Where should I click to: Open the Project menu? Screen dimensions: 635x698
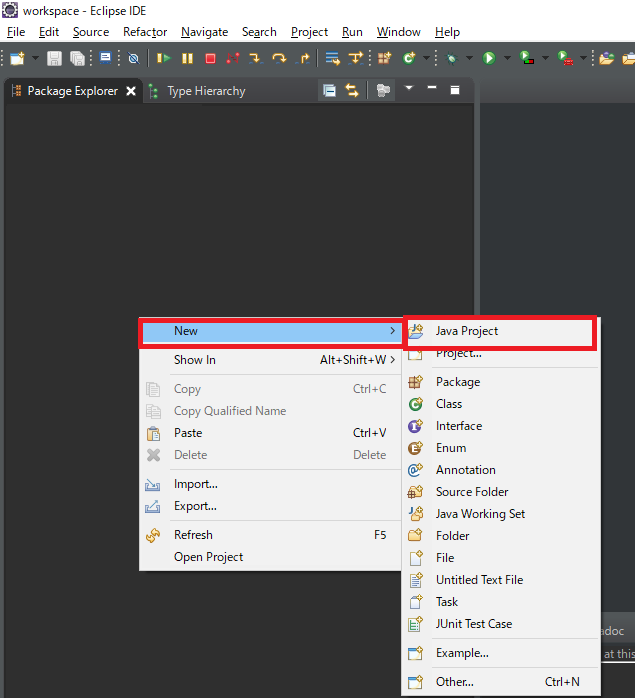coord(309,32)
